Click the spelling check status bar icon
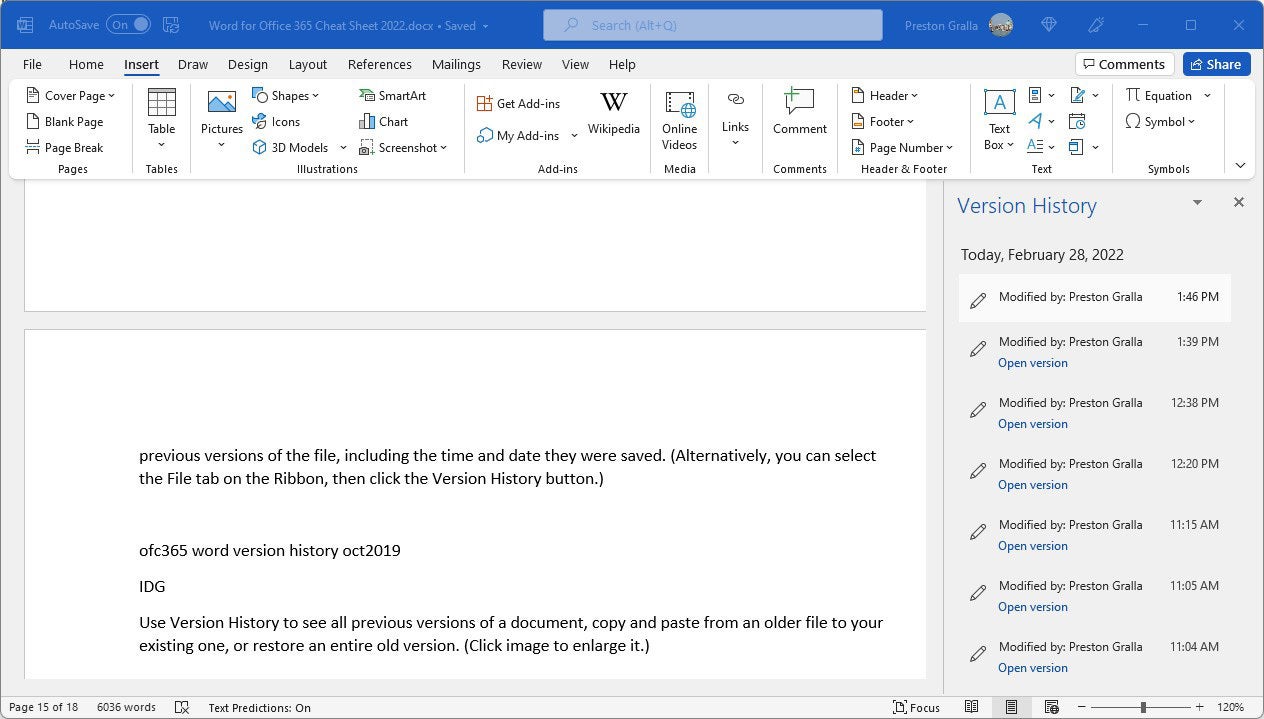1264x719 pixels. (x=182, y=707)
